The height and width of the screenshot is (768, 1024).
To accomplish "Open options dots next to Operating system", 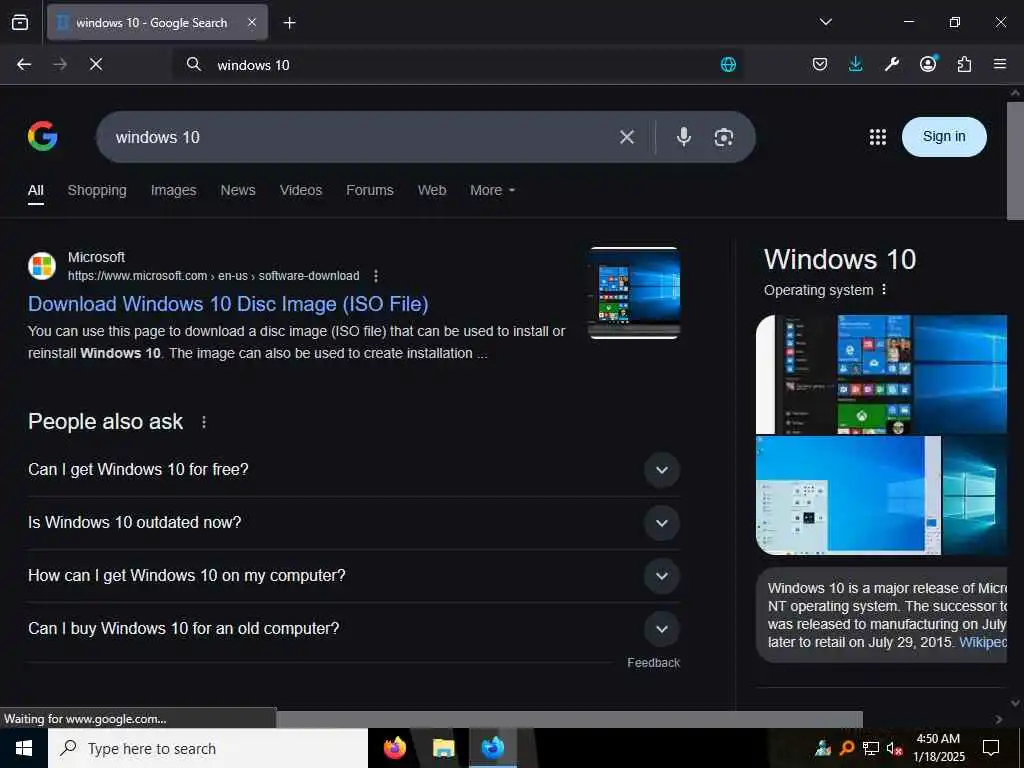I will [884, 289].
